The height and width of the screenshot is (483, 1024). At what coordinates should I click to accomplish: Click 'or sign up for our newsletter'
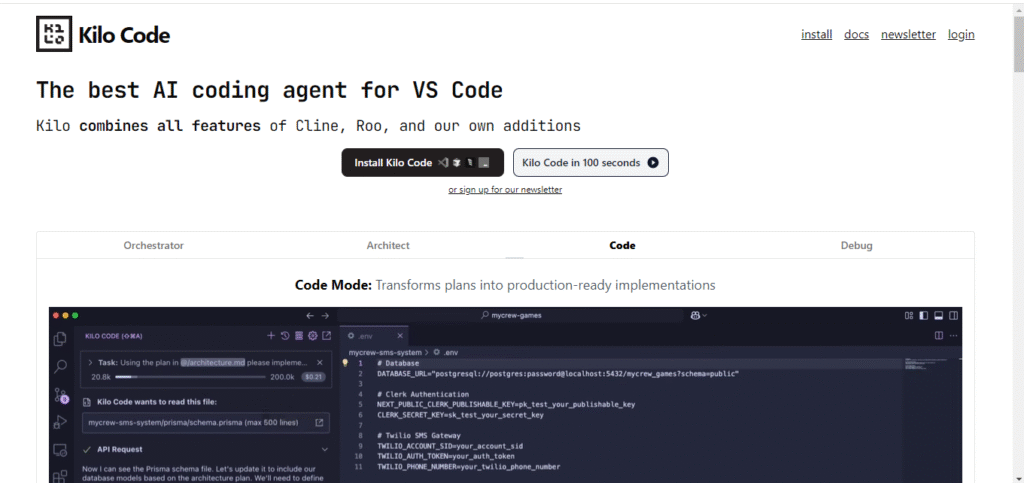[505, 190]
